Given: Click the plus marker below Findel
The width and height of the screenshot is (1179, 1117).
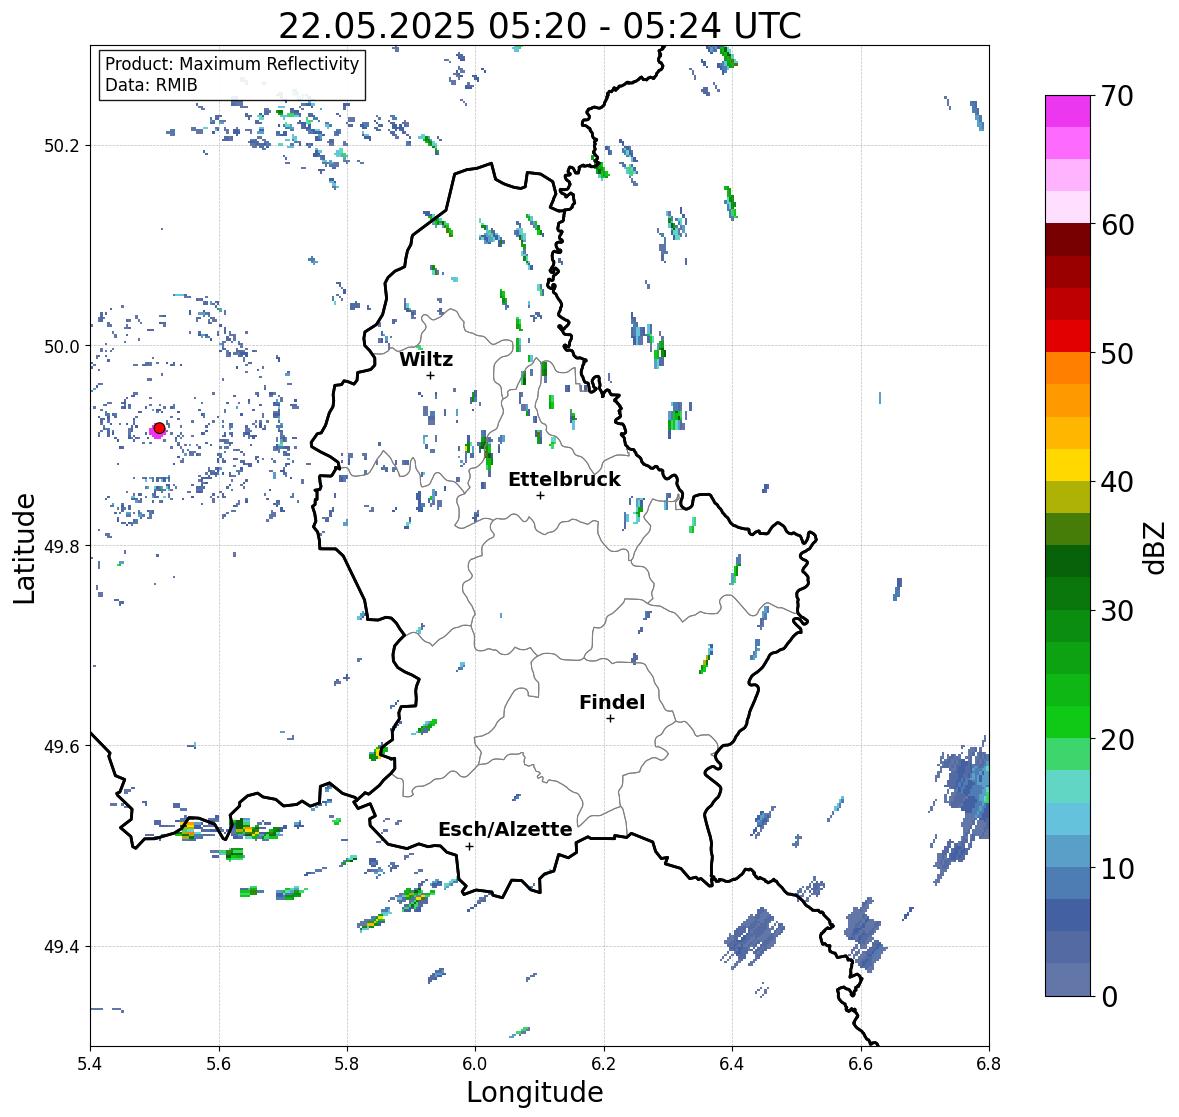Looking at the screenshot, I should pyautogui.click(x=611, y=719).
